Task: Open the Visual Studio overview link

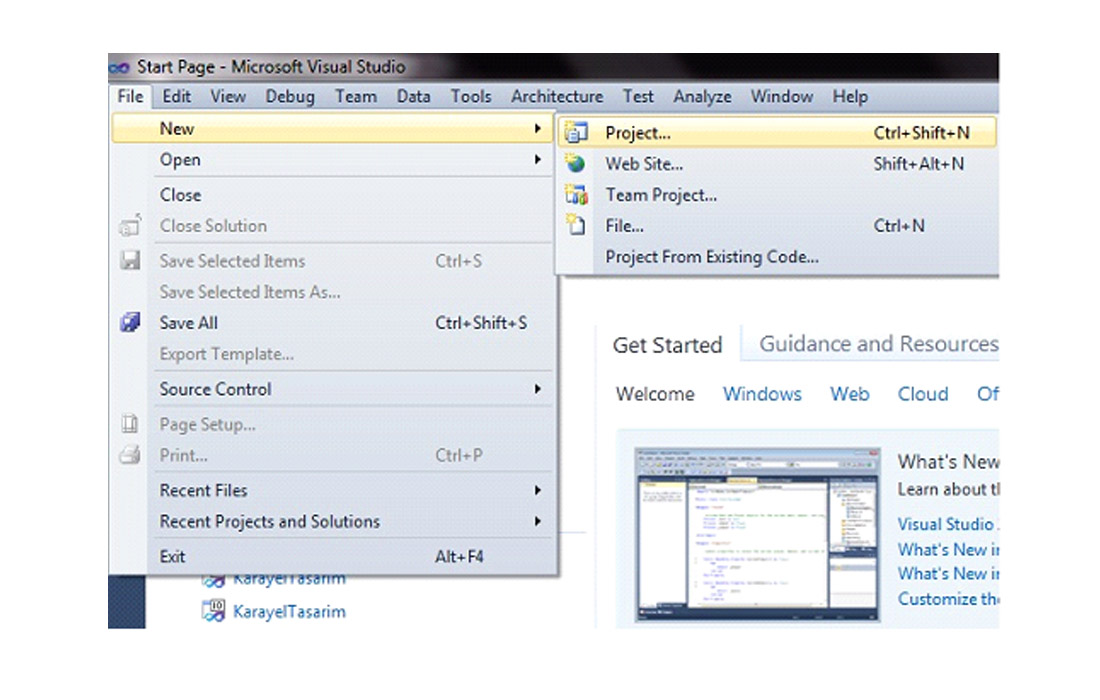Action: click(x=948, y=524)
